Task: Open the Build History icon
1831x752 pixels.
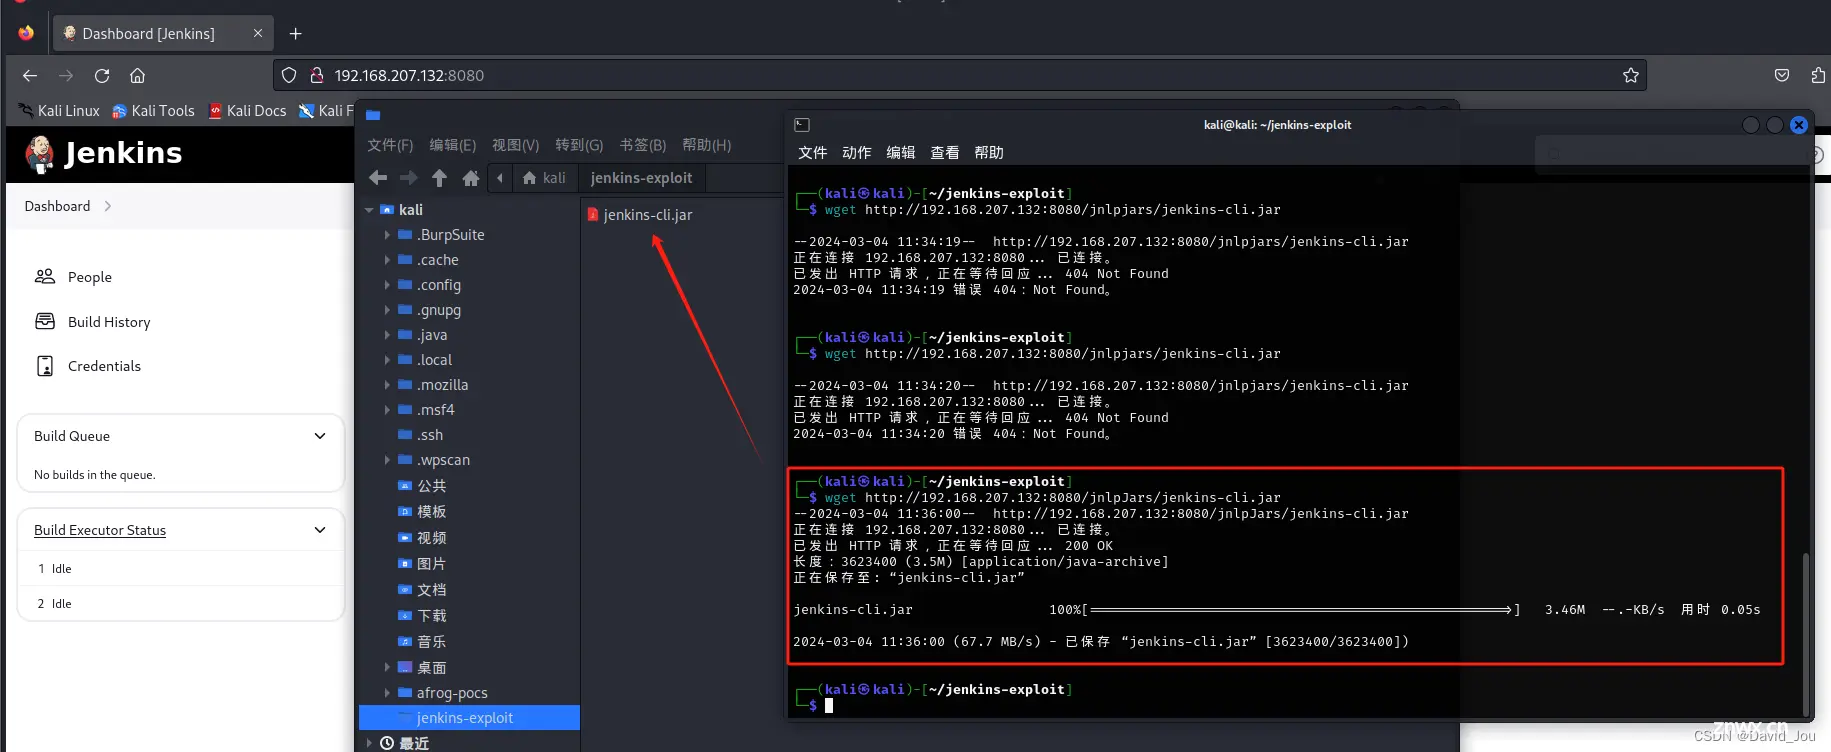Action: click(x=45, y=321)
